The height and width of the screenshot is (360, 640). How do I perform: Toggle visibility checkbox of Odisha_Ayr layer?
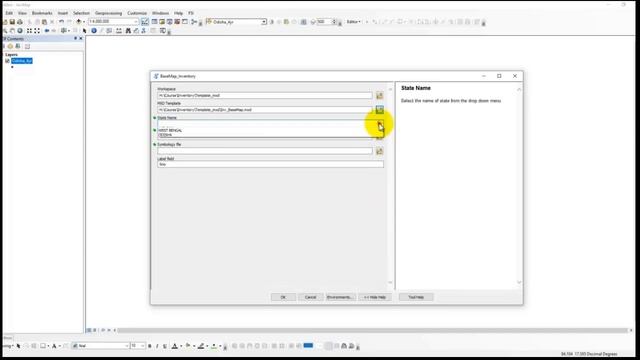[7, 61]
